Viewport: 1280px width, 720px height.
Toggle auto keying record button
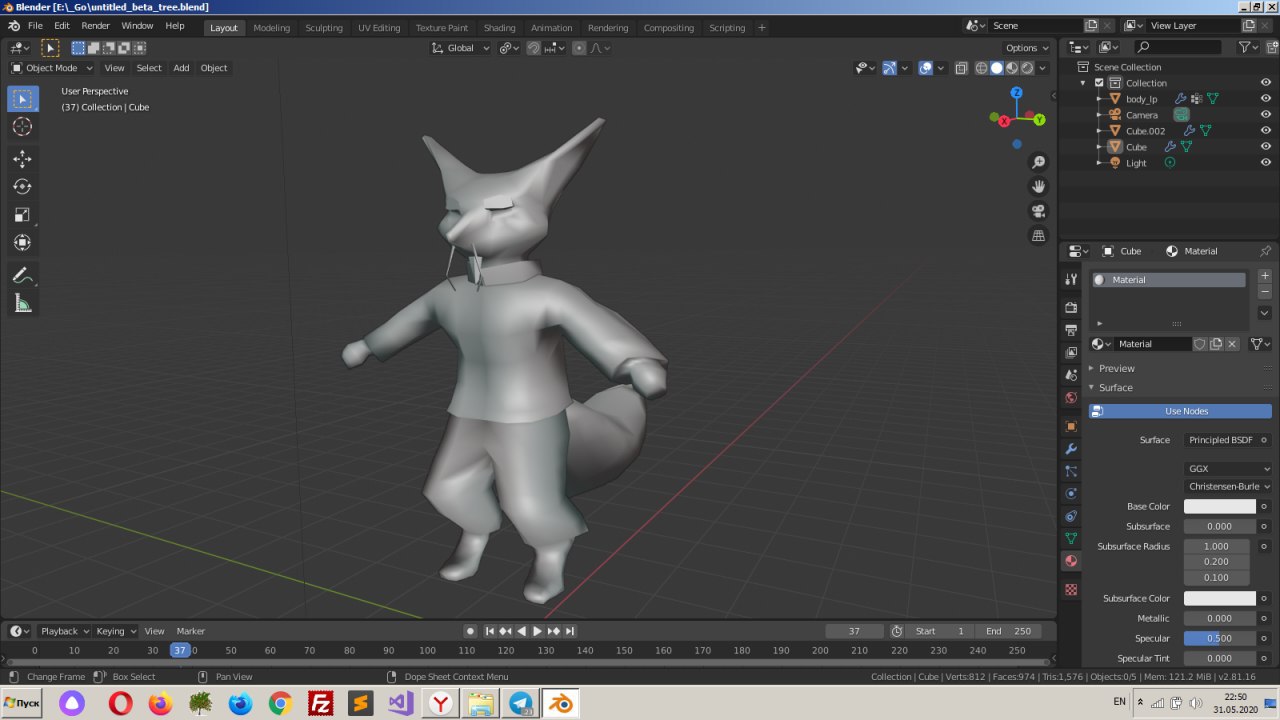pos(470,631)
